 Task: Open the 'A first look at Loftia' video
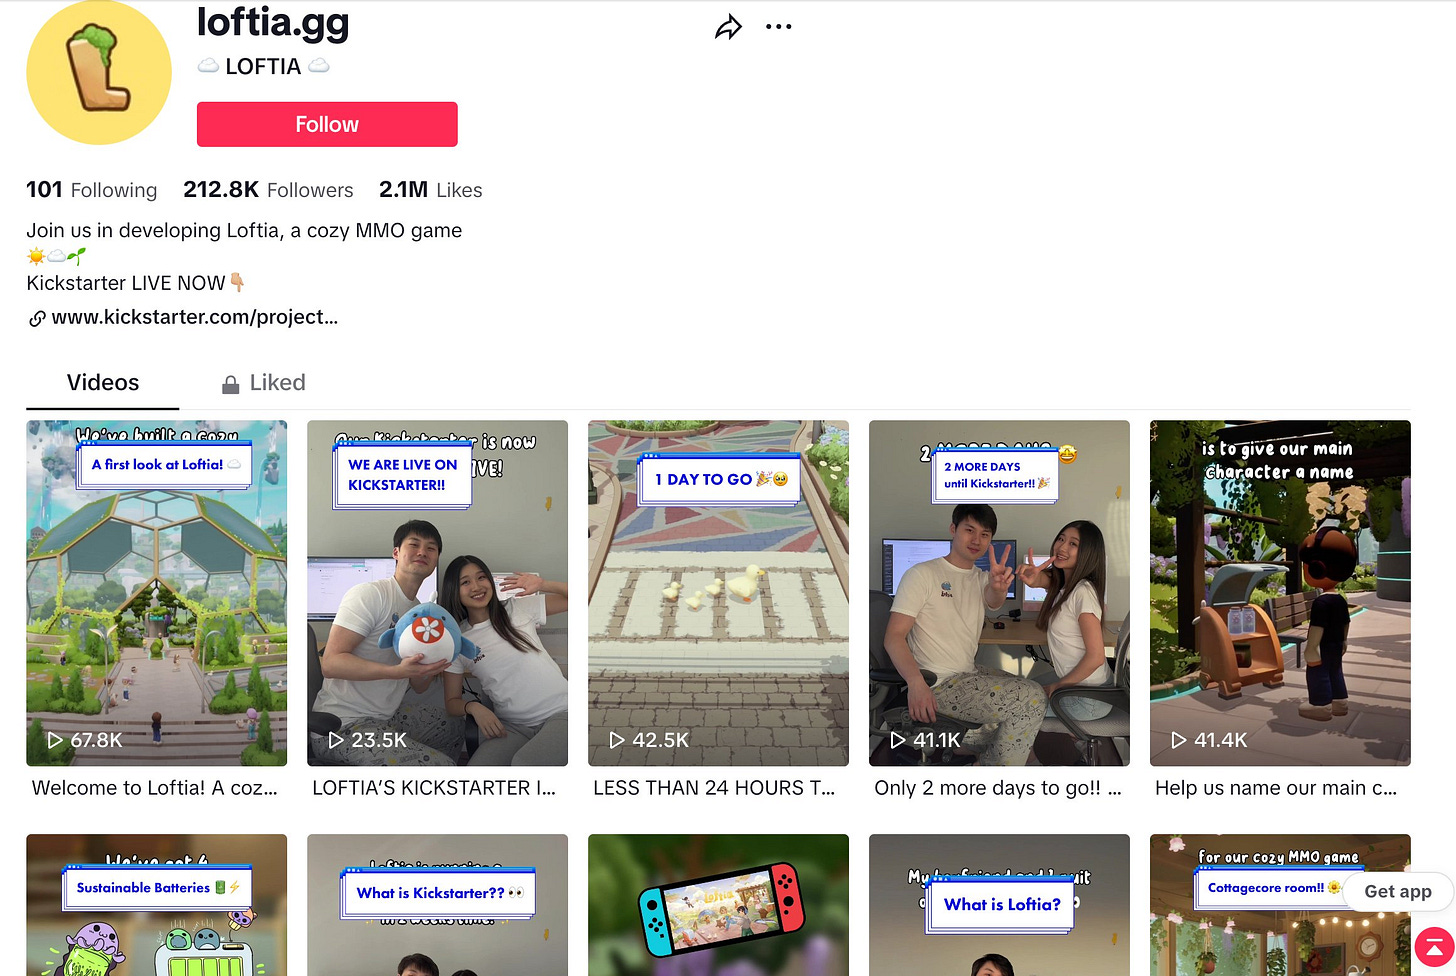(x=156, y=593)
